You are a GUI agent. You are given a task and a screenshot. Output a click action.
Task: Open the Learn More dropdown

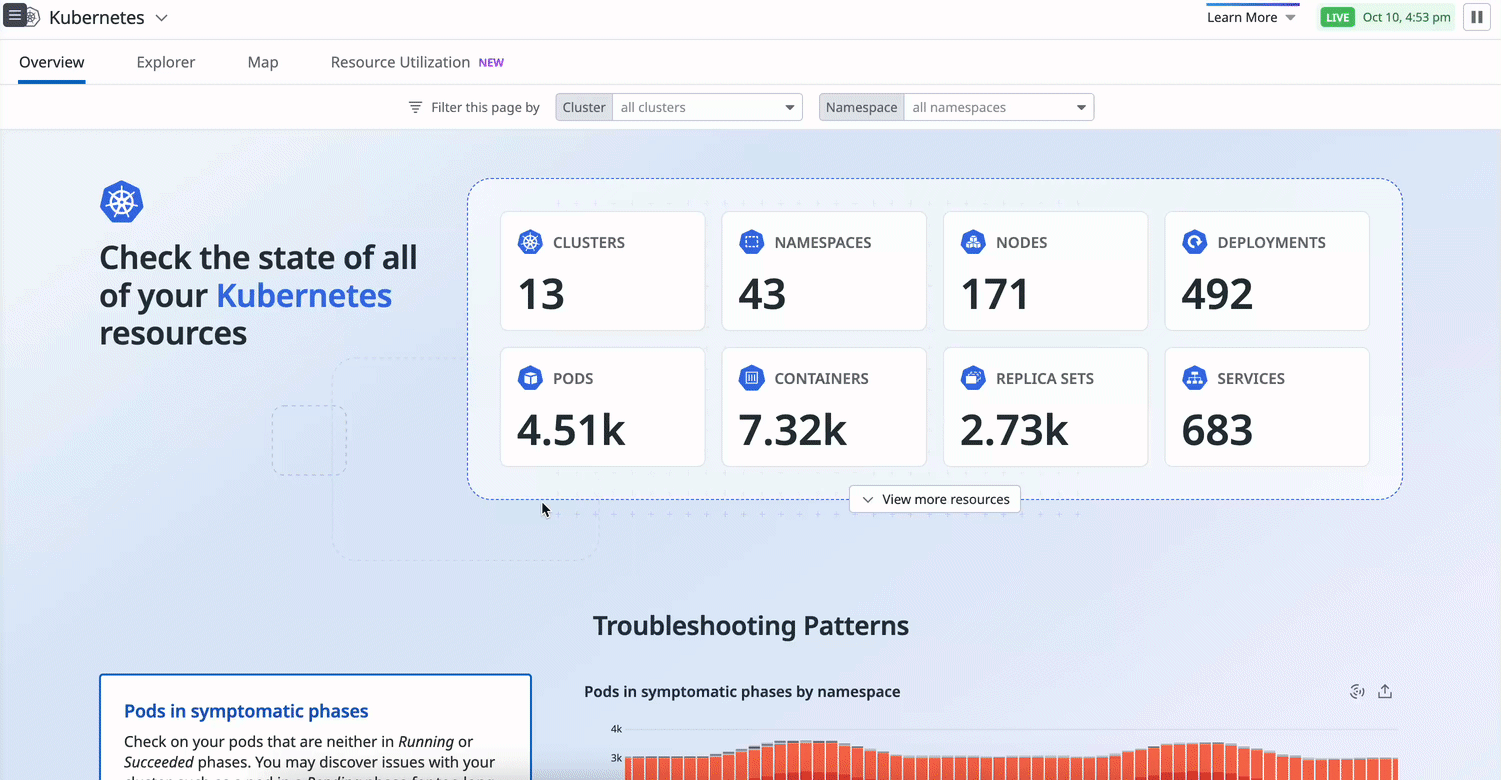point(1252,16)
